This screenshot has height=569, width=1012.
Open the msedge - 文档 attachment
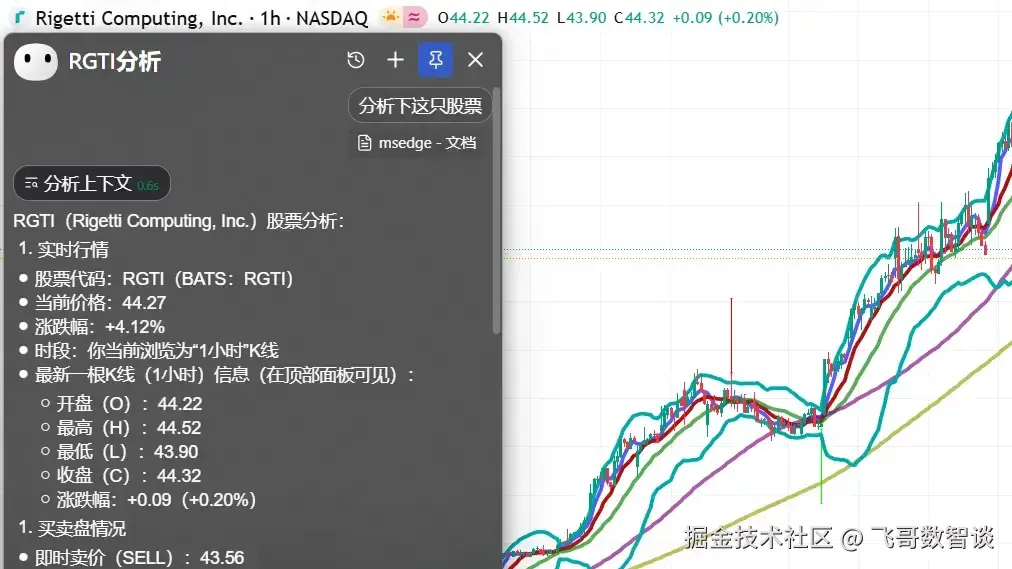417,143
